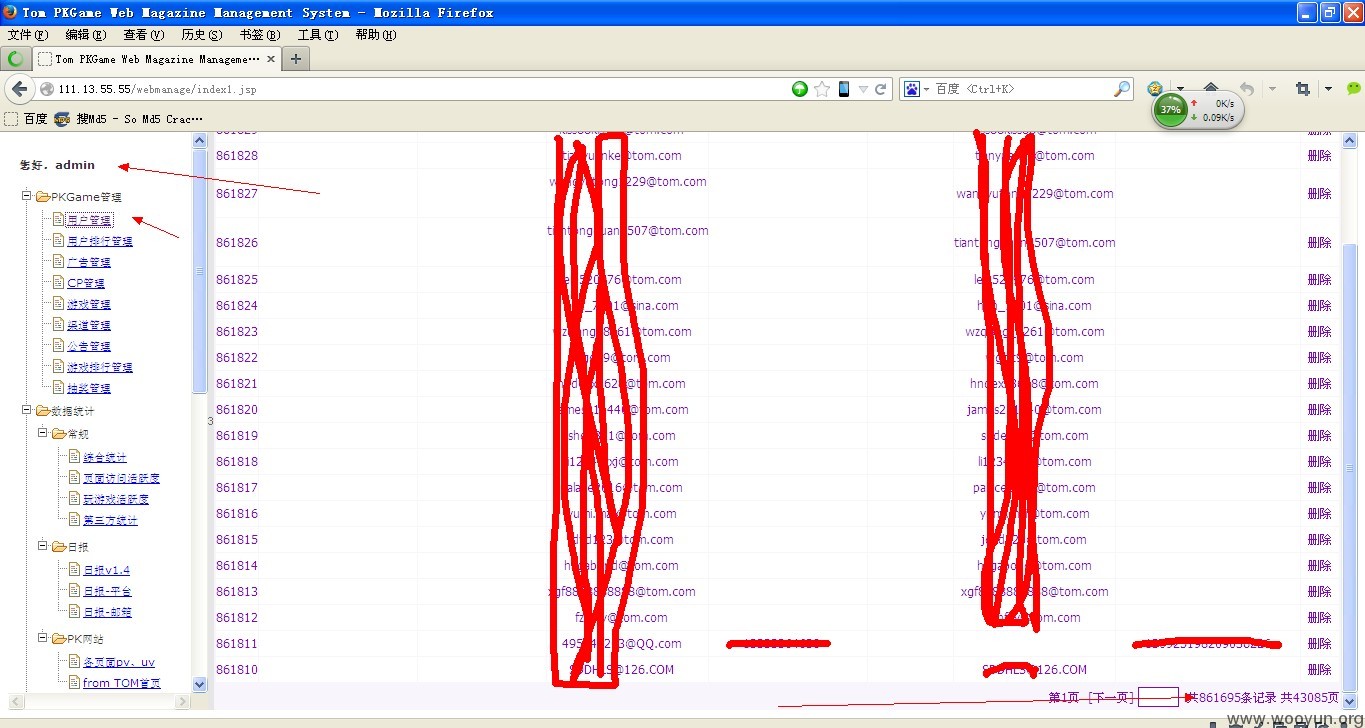This screenshot has height=728, width=1365.
Task: Click the green shield icon in address bar
Action: [800, 89]
